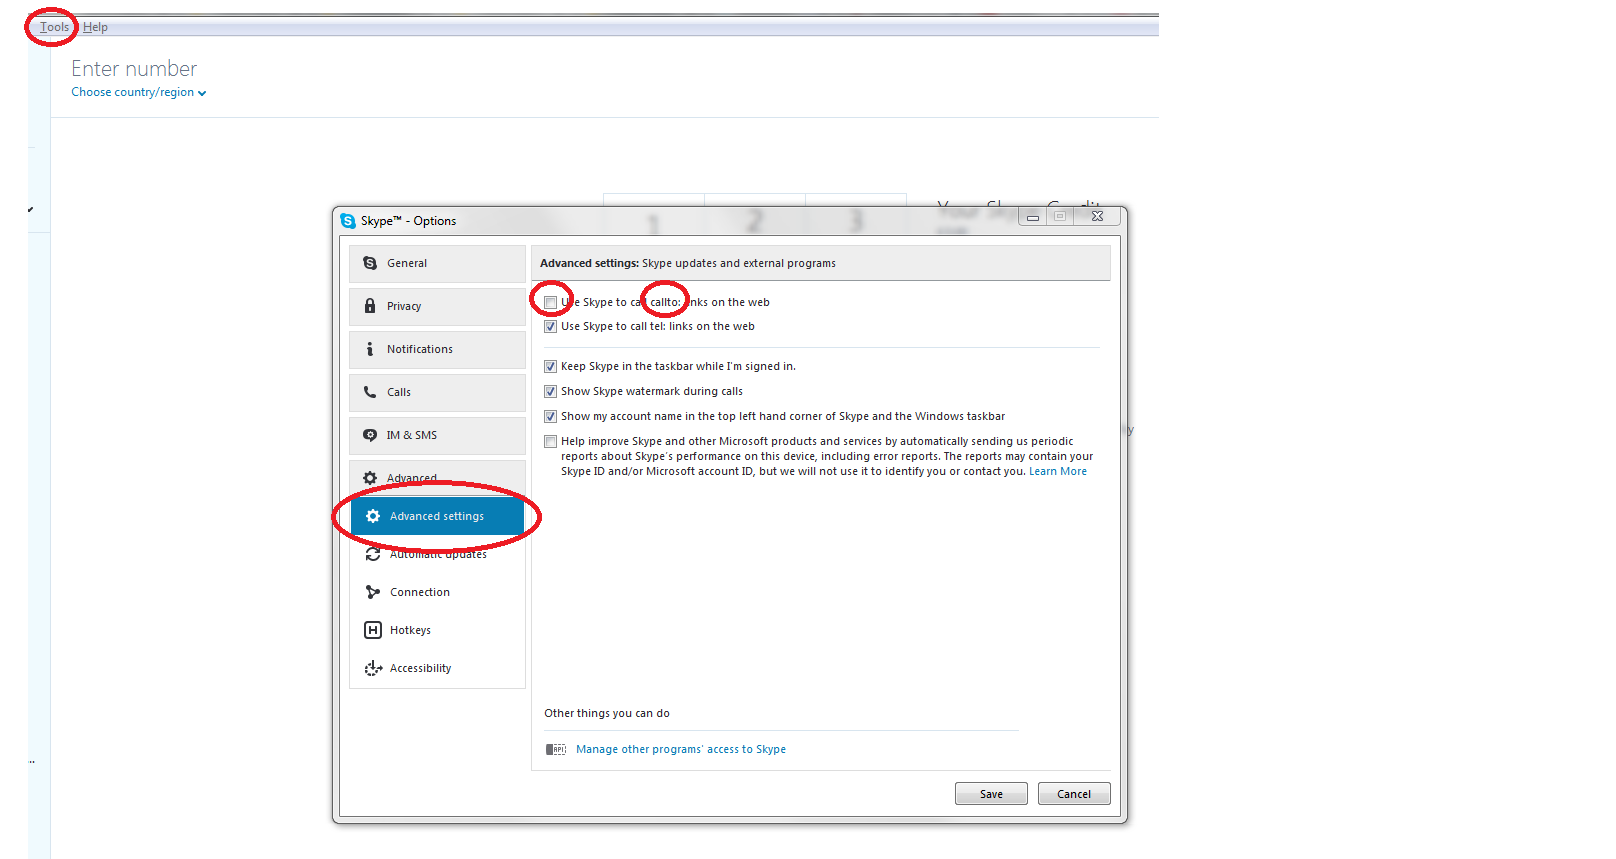The width and height of the screenshot is (1616, 859).
Task: Click the Accessibility icon
Action: (373, 668)
